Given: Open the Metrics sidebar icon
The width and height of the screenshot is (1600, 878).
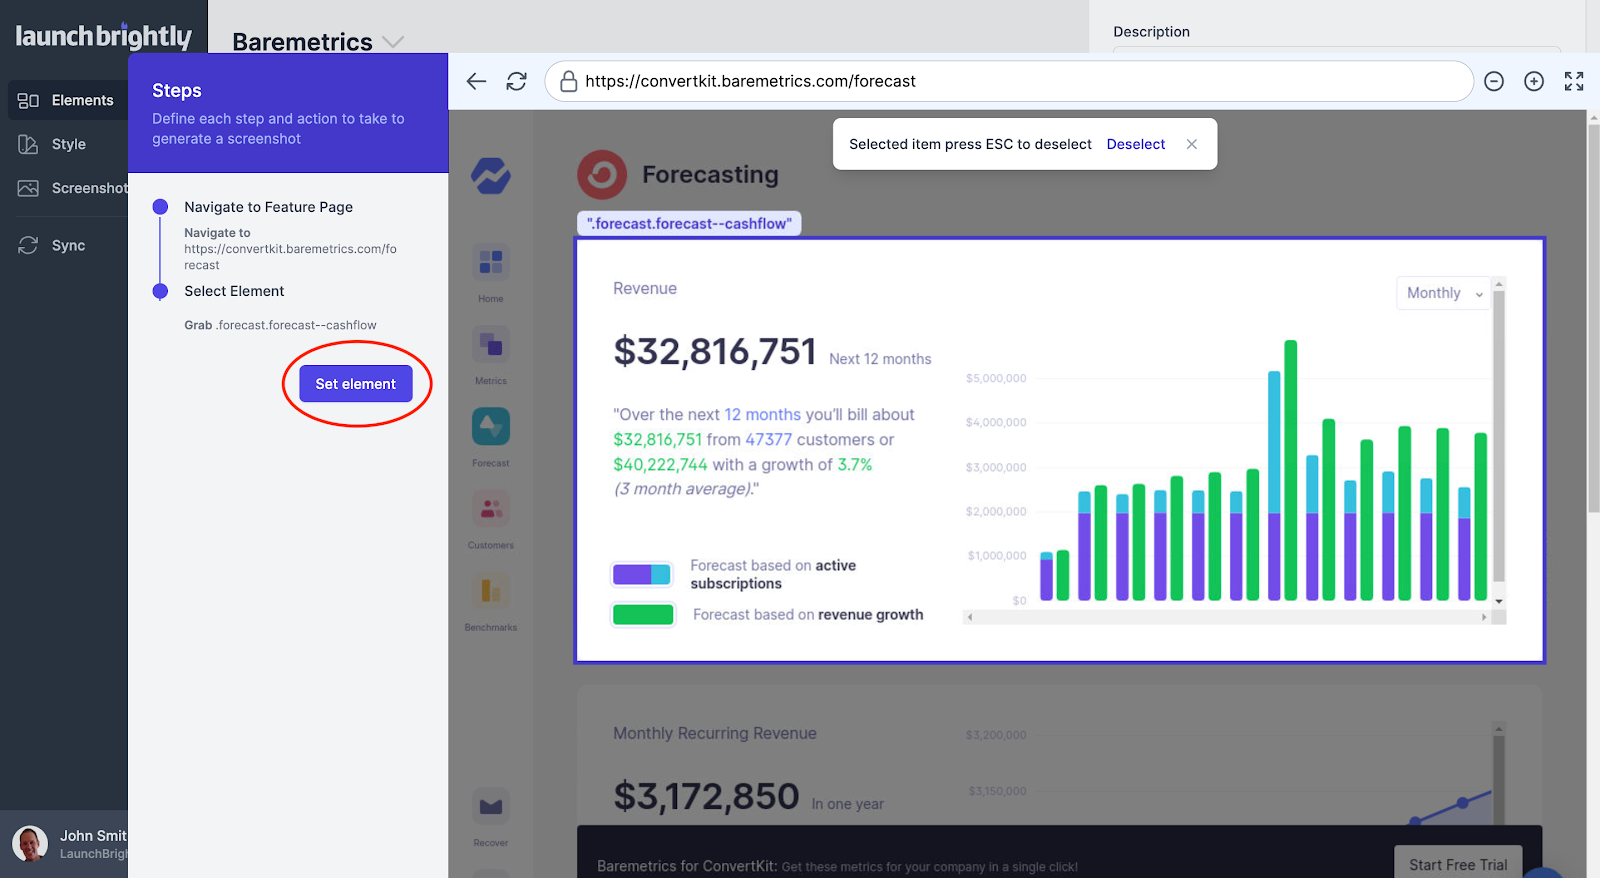Looking at the screenshot, I should coord(491,346).
